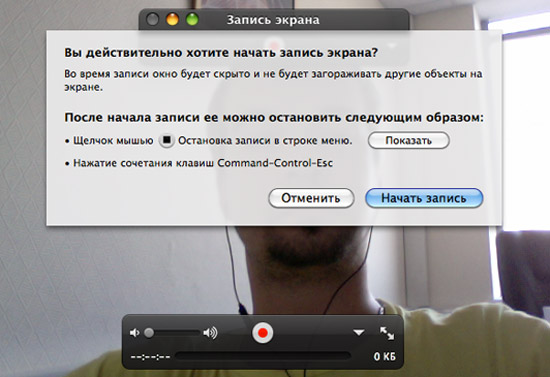Image resolution: width=550 pixels, height=377 pixels.
Task: Click the "Запись экрана" window title
Action: click(x=273, y=20)
